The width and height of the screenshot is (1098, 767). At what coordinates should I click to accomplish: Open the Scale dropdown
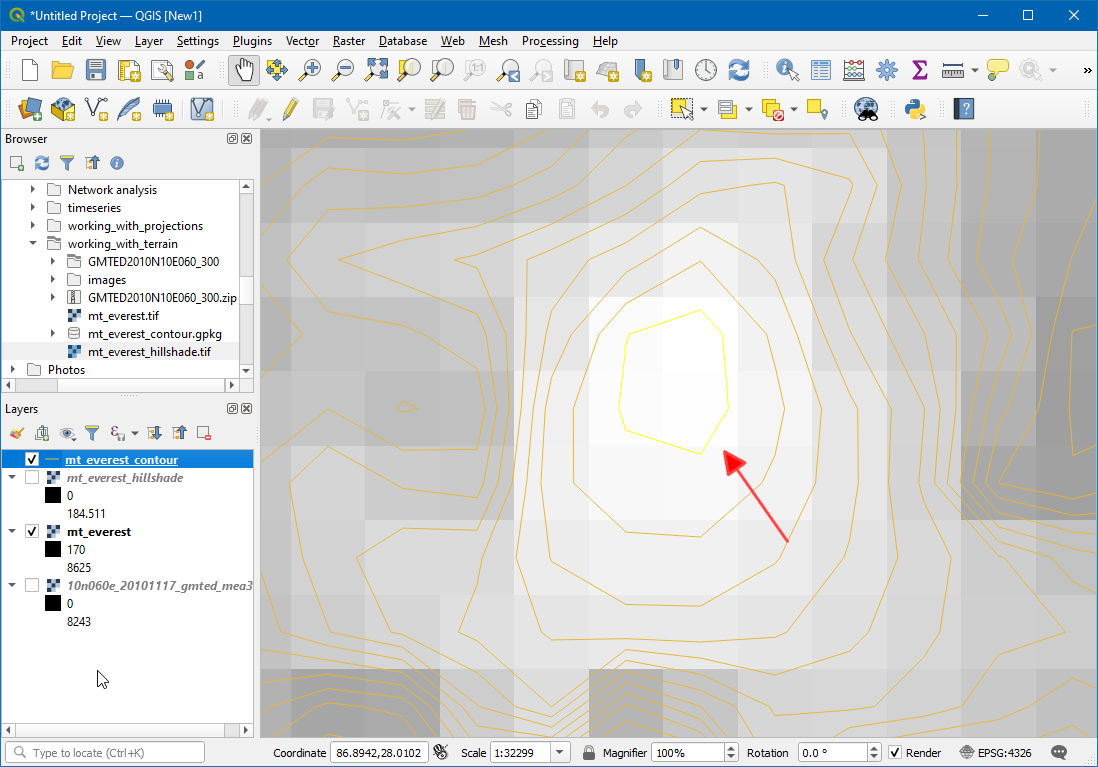559,753
